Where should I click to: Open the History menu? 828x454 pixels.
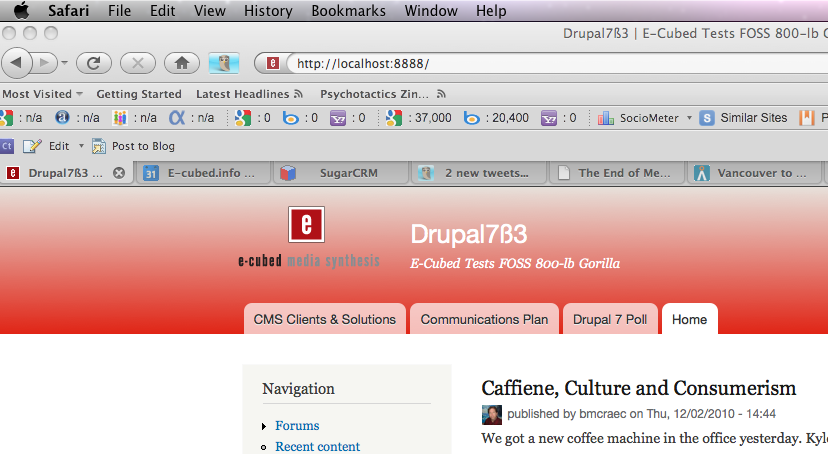tap(268, 11)
